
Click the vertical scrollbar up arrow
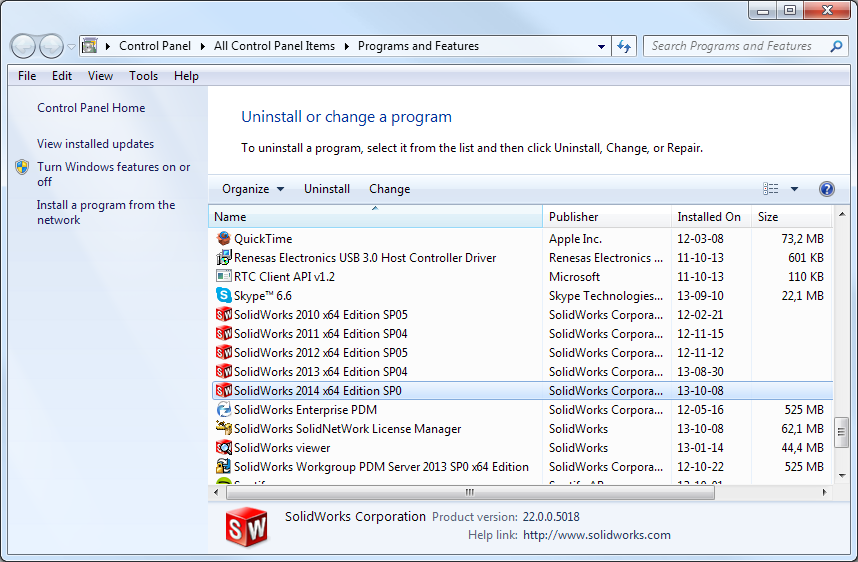pyautogui.click(x=841, y=214)
